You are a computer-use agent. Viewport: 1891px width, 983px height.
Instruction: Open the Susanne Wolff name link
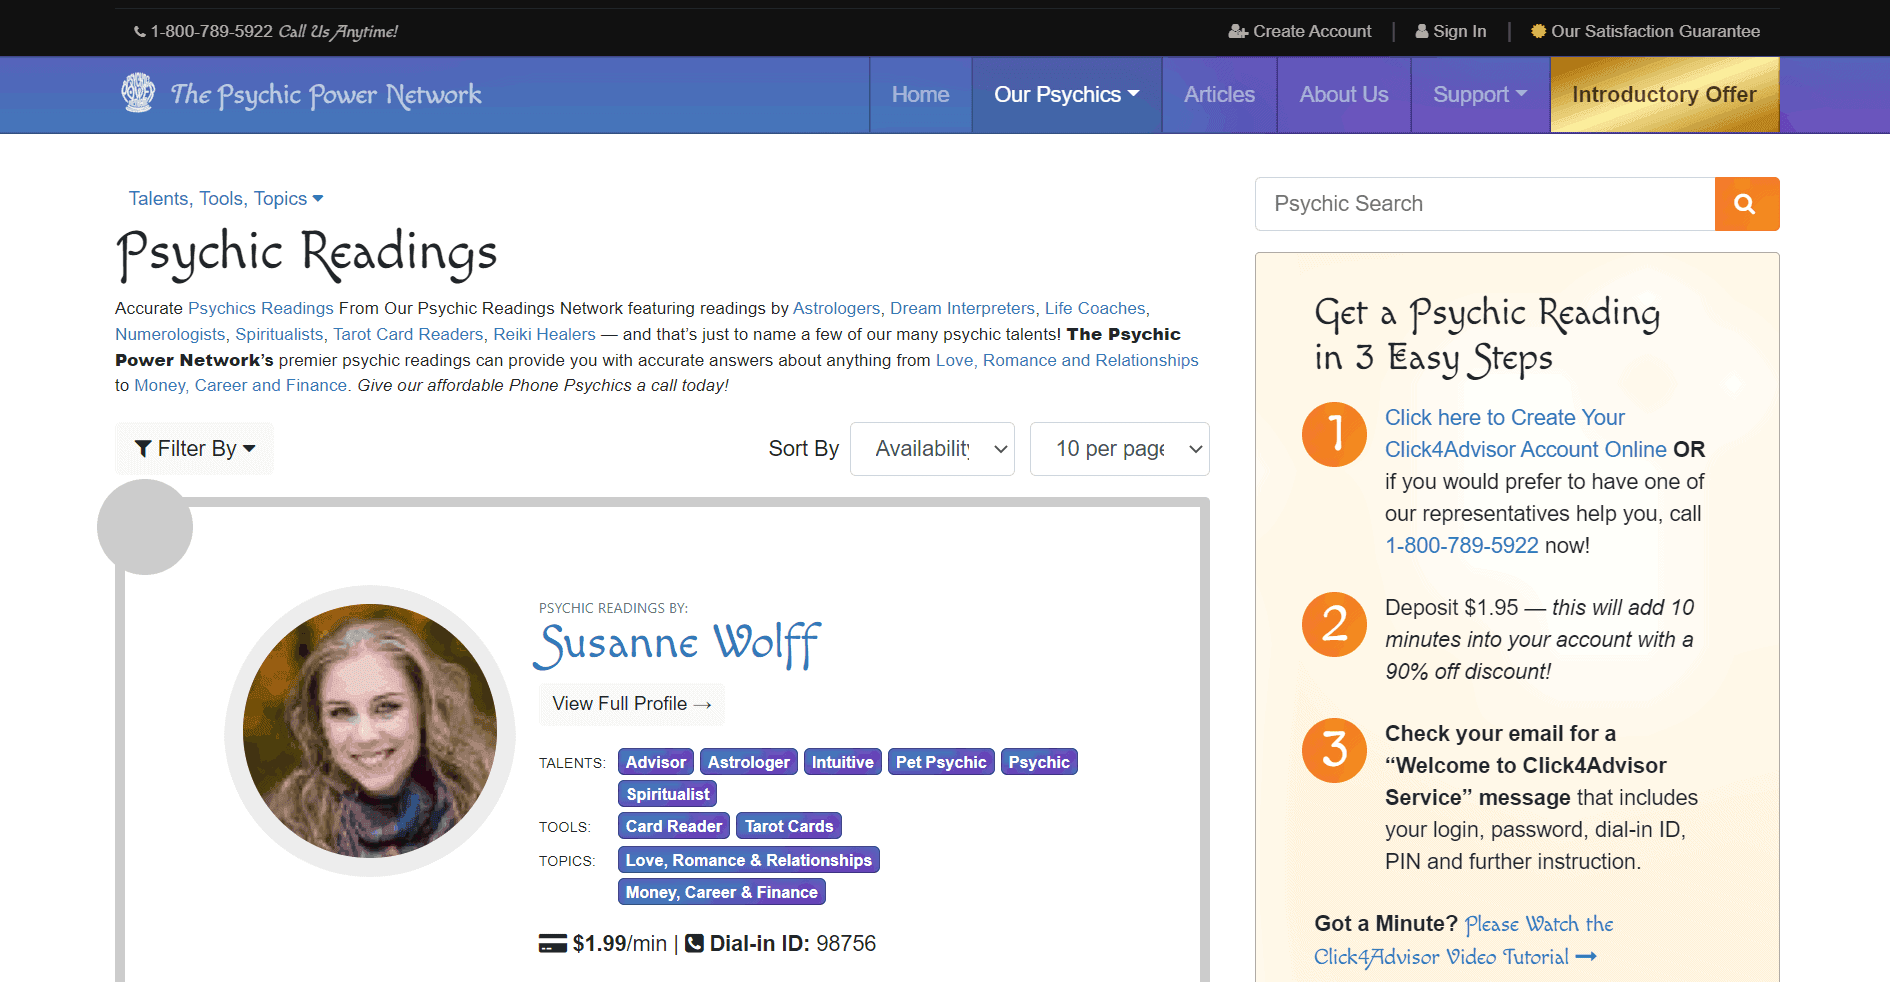pos(678,645)
